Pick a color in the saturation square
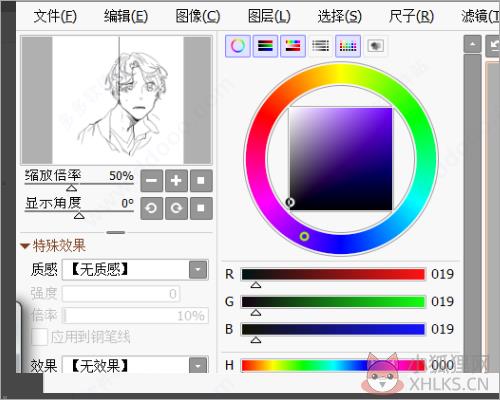Viewport: 500px width, 400px height. point(340,159)
